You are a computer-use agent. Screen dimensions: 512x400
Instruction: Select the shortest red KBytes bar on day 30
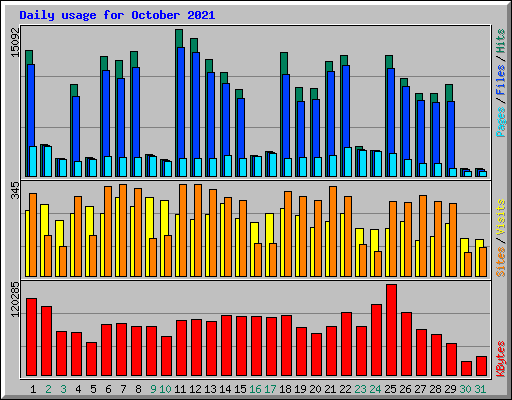[466, 368]
